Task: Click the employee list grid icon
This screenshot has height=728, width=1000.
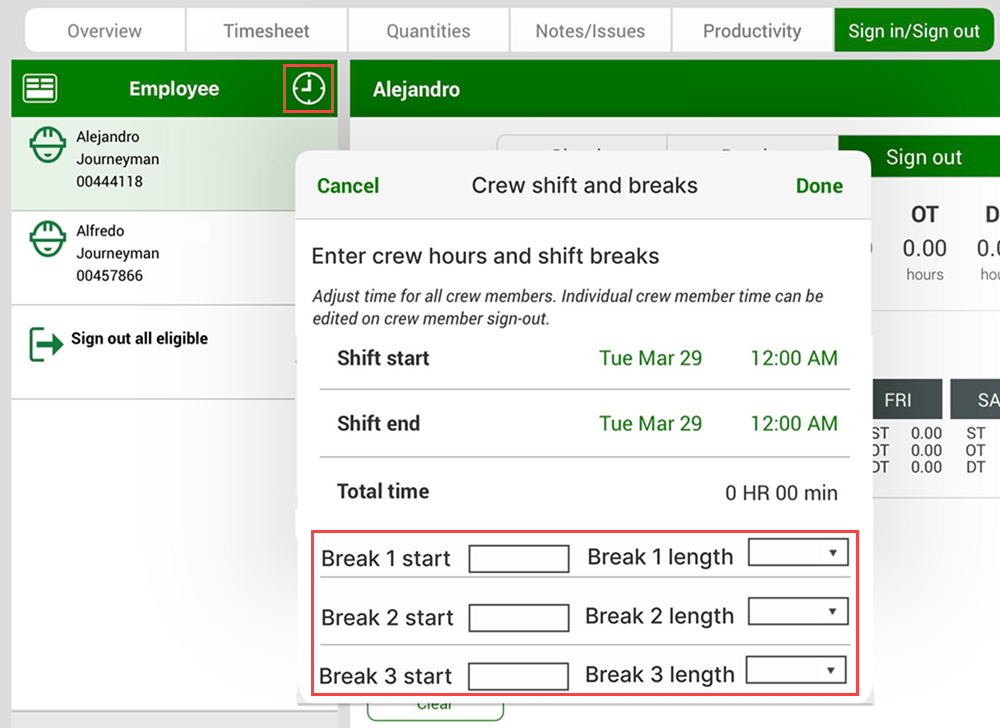Action: point(40,88)
